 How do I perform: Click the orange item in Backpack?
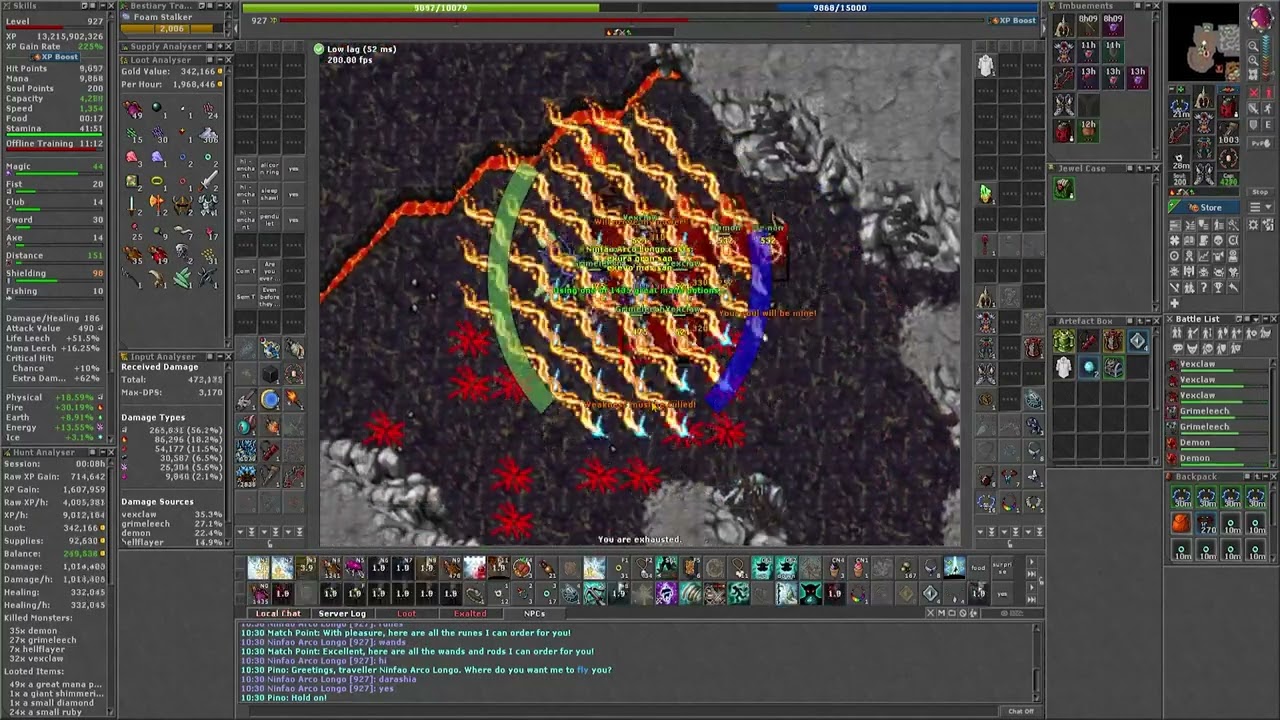(1181, 523)
